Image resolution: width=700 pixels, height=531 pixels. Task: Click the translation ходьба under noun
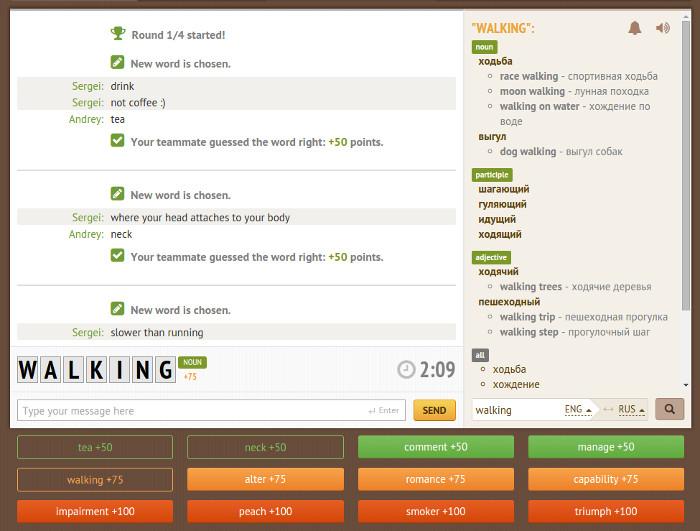click(495, 61)
